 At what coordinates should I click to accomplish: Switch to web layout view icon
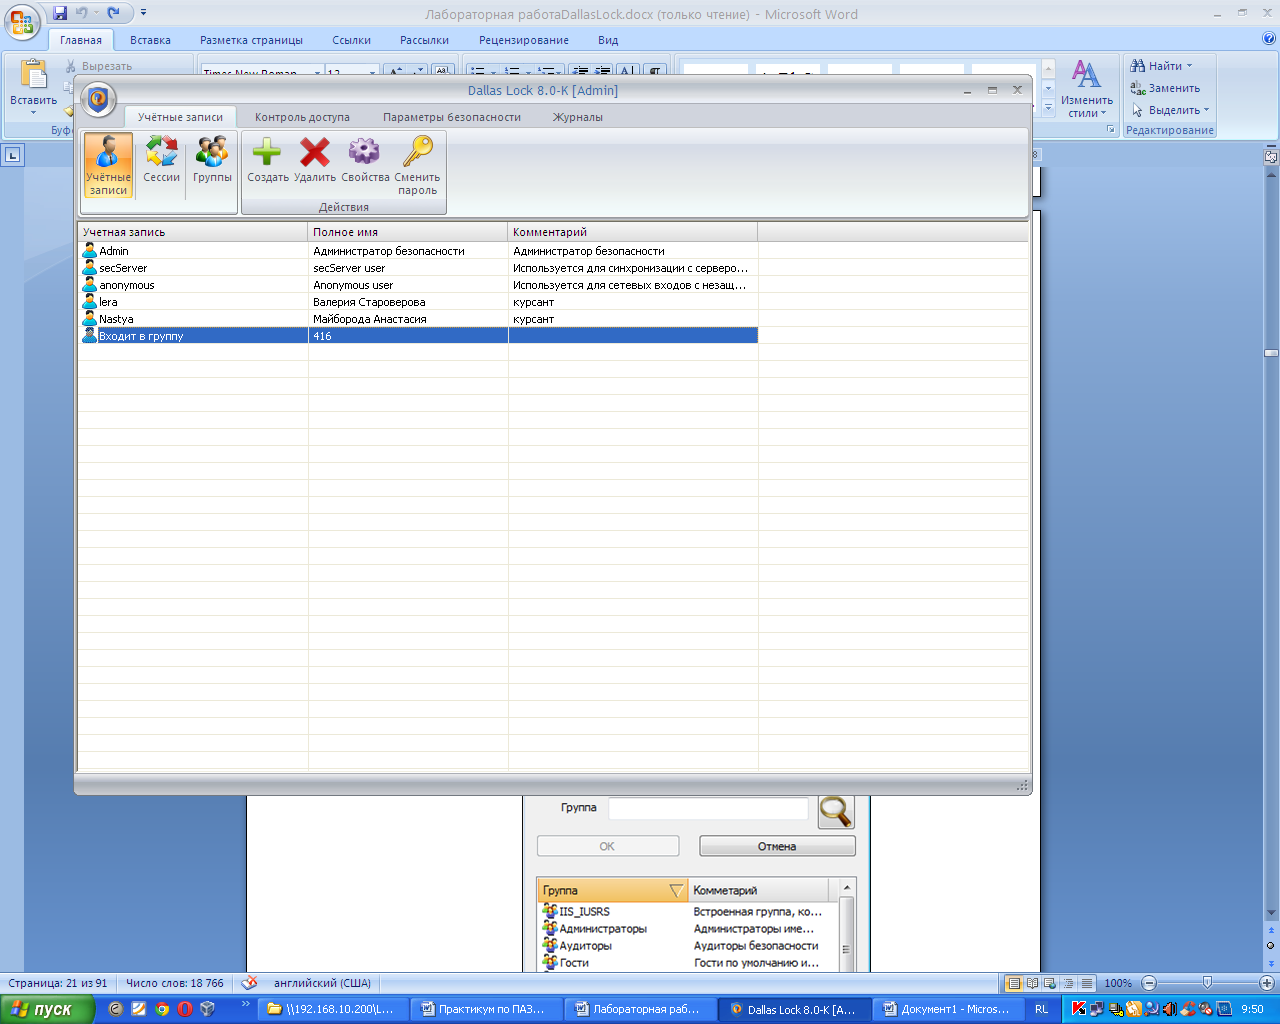pos(1050,983)
